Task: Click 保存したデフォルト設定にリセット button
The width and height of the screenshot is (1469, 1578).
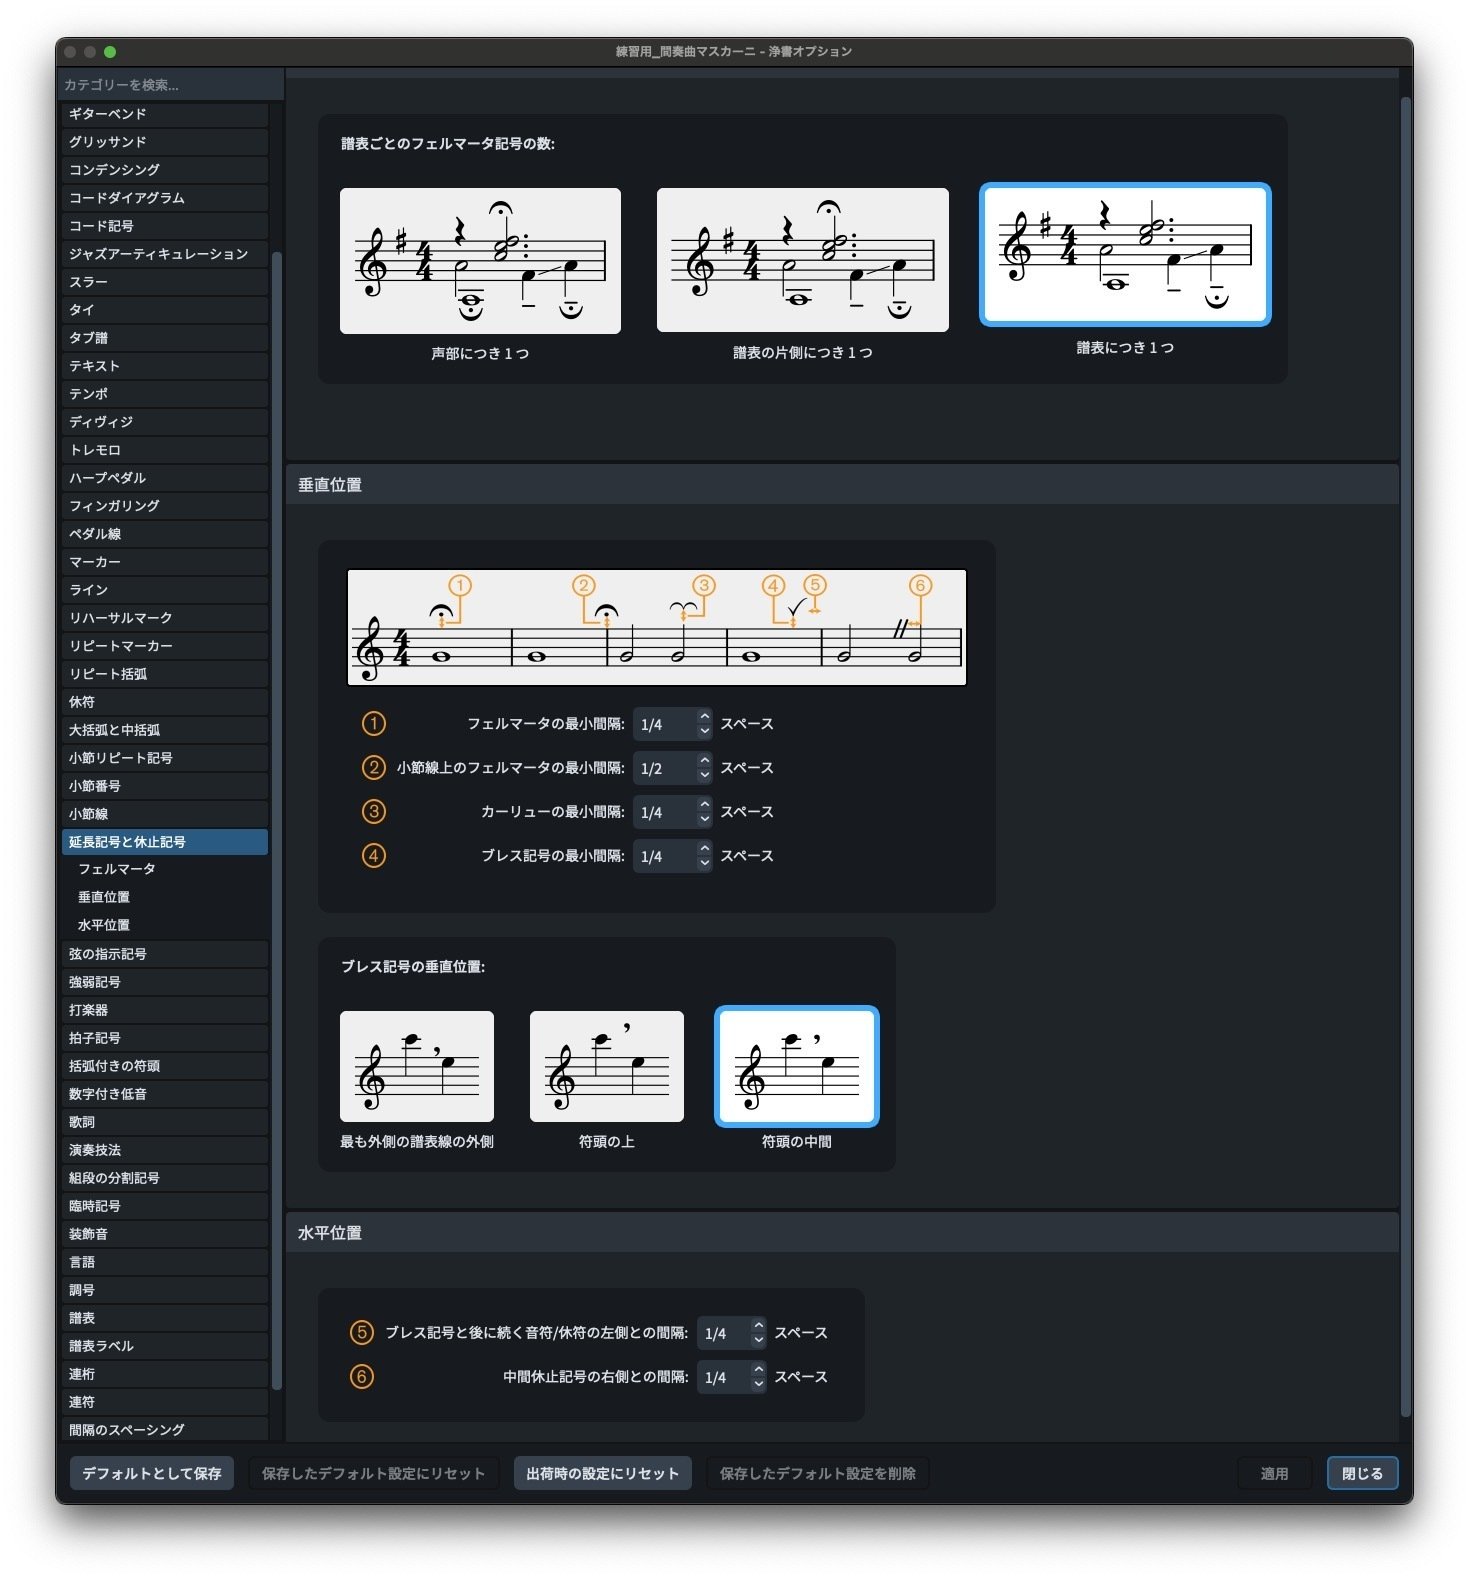Action: point(373,1473)
